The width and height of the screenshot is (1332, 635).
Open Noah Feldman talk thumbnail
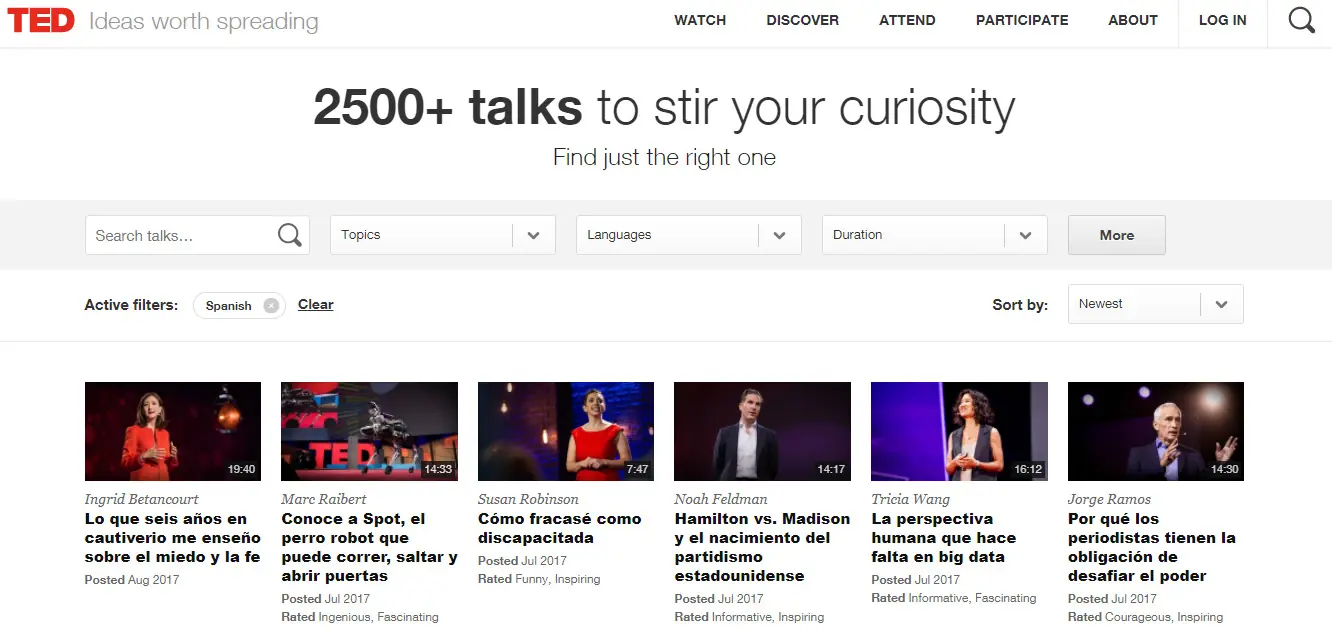click(x=762, y=431)
